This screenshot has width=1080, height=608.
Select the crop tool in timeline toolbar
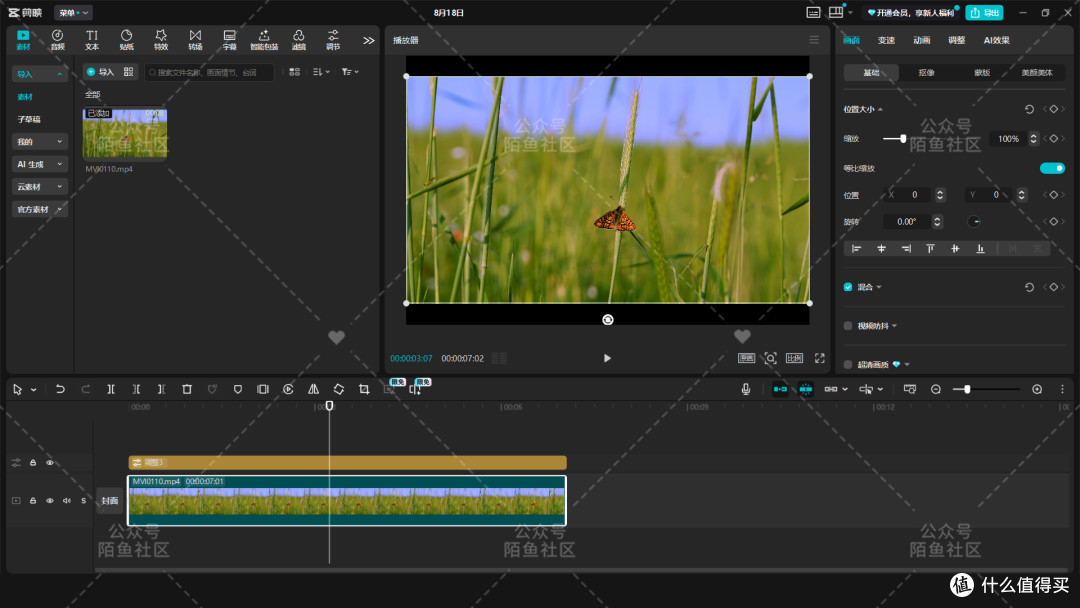pyautogui.click(x=364, y=389)
